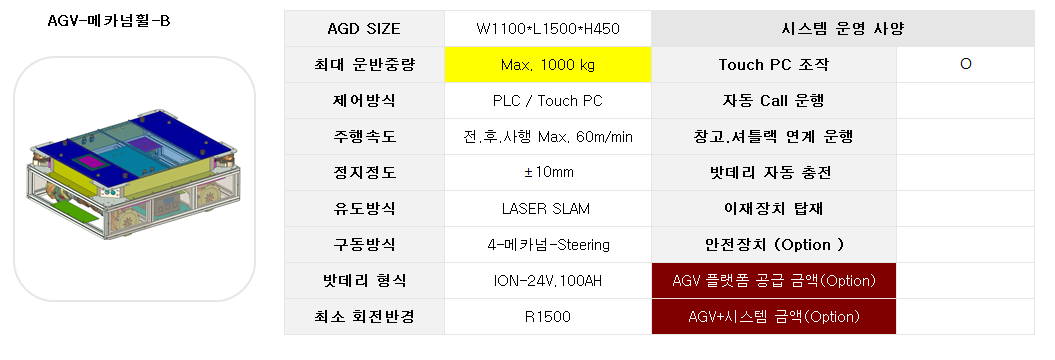This screenshot has width=1055, height=360.
Task: Click the 창고.셔틀랙 연계 운행 label
Action: click(774, 137)
